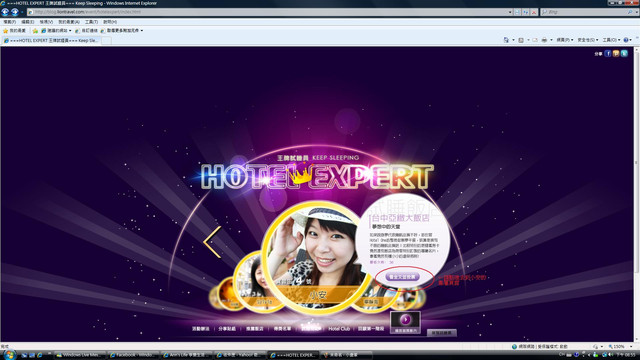Click the add-to-favorites-bar star icon
The height and width of the screenshot is (360, 640).
[x=35, y=31]
